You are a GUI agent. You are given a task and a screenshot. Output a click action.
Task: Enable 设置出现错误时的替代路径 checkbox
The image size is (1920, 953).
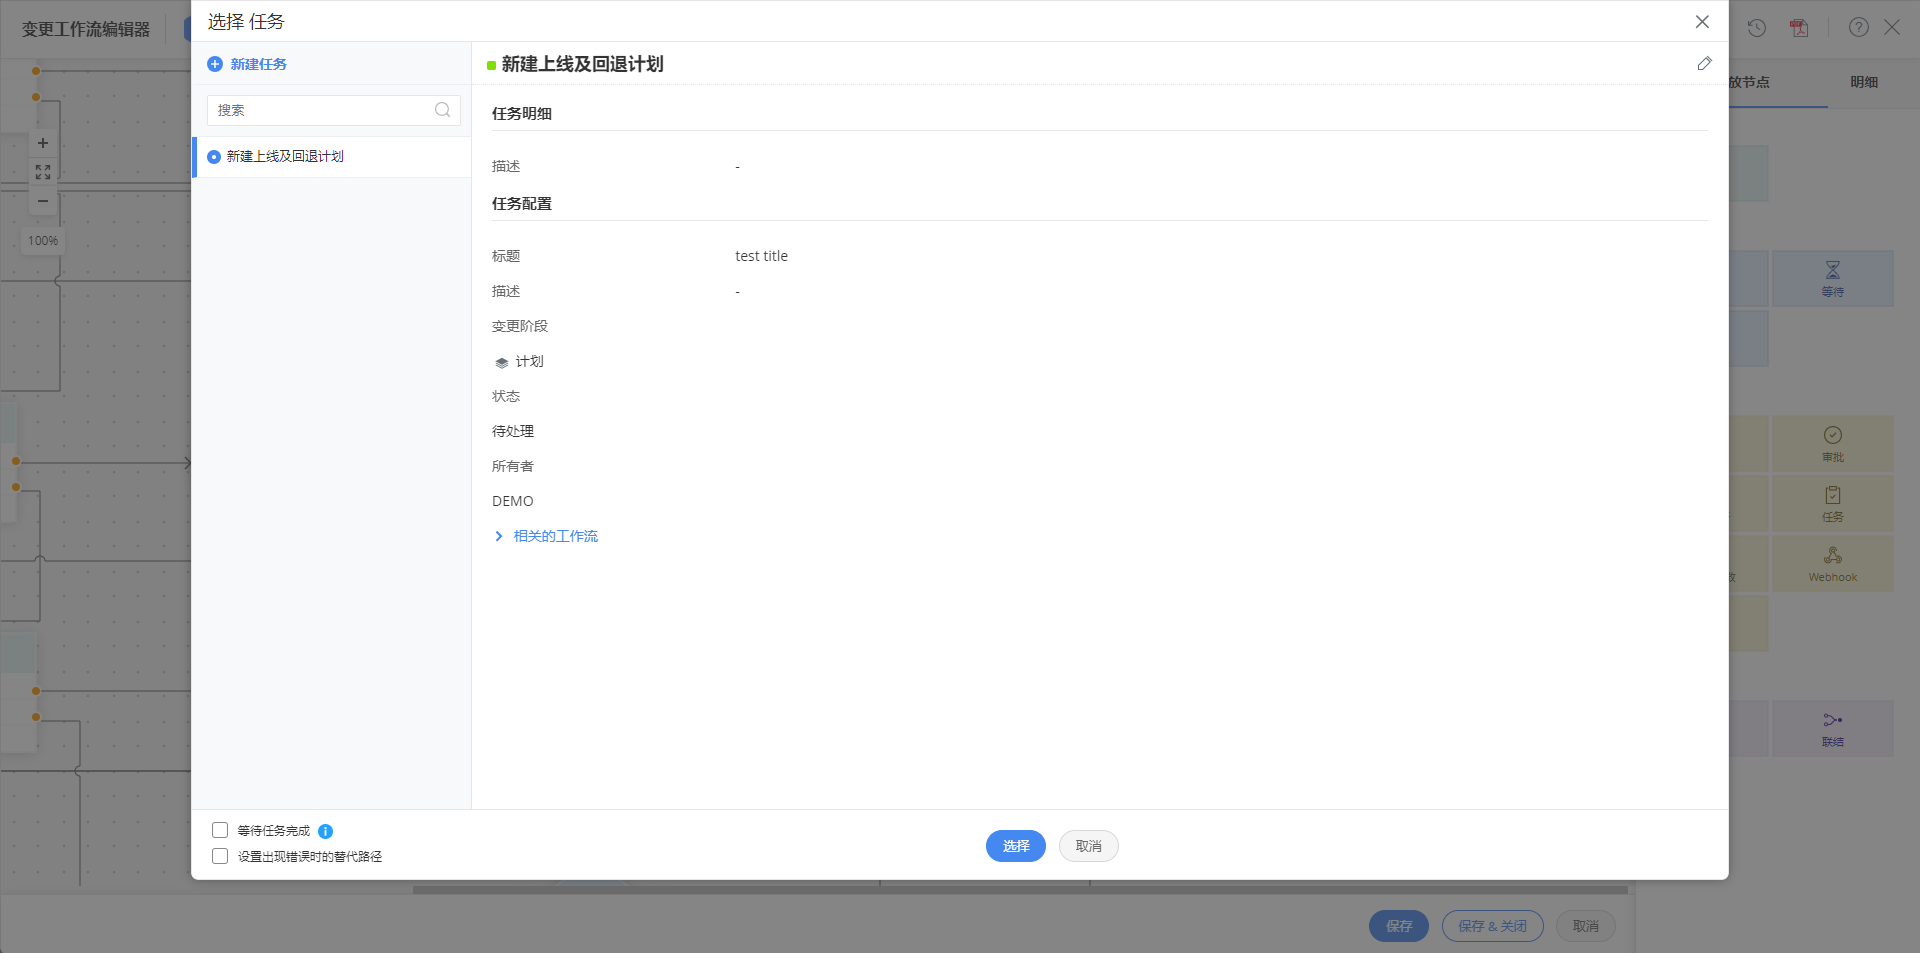click(x=220, y=856)
